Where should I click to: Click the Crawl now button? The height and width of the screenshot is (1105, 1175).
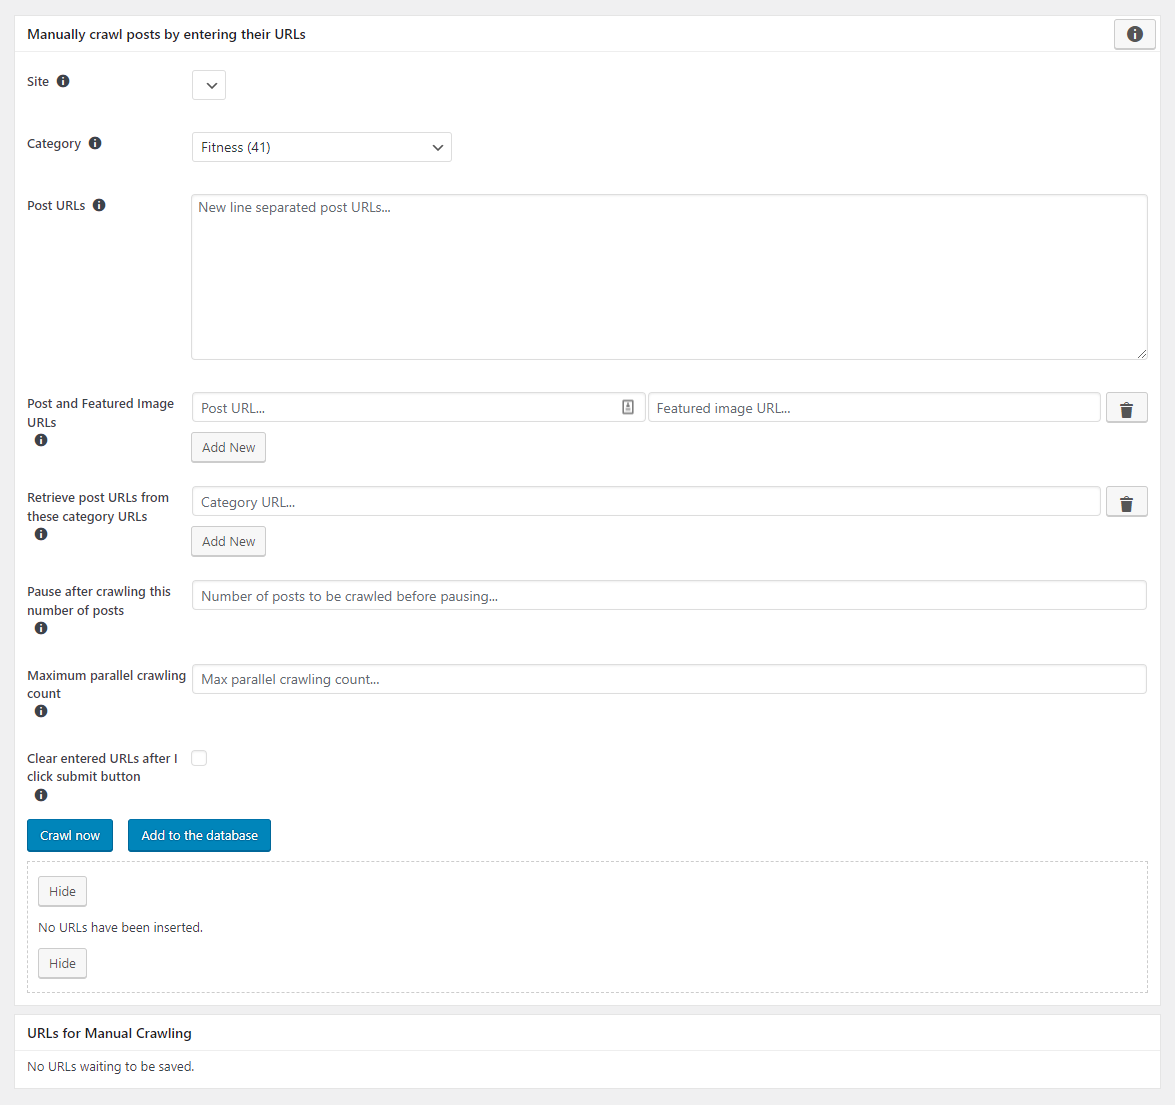click(x=70, y=835)
